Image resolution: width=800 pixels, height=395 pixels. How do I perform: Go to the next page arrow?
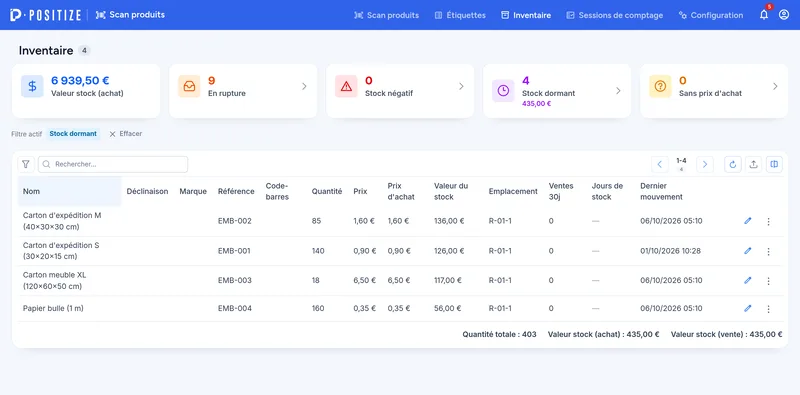click(x=705, y=164)
